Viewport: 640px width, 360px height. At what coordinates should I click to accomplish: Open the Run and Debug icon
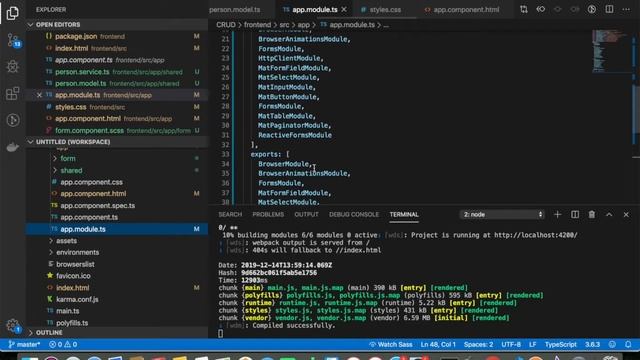coord(13,66)
